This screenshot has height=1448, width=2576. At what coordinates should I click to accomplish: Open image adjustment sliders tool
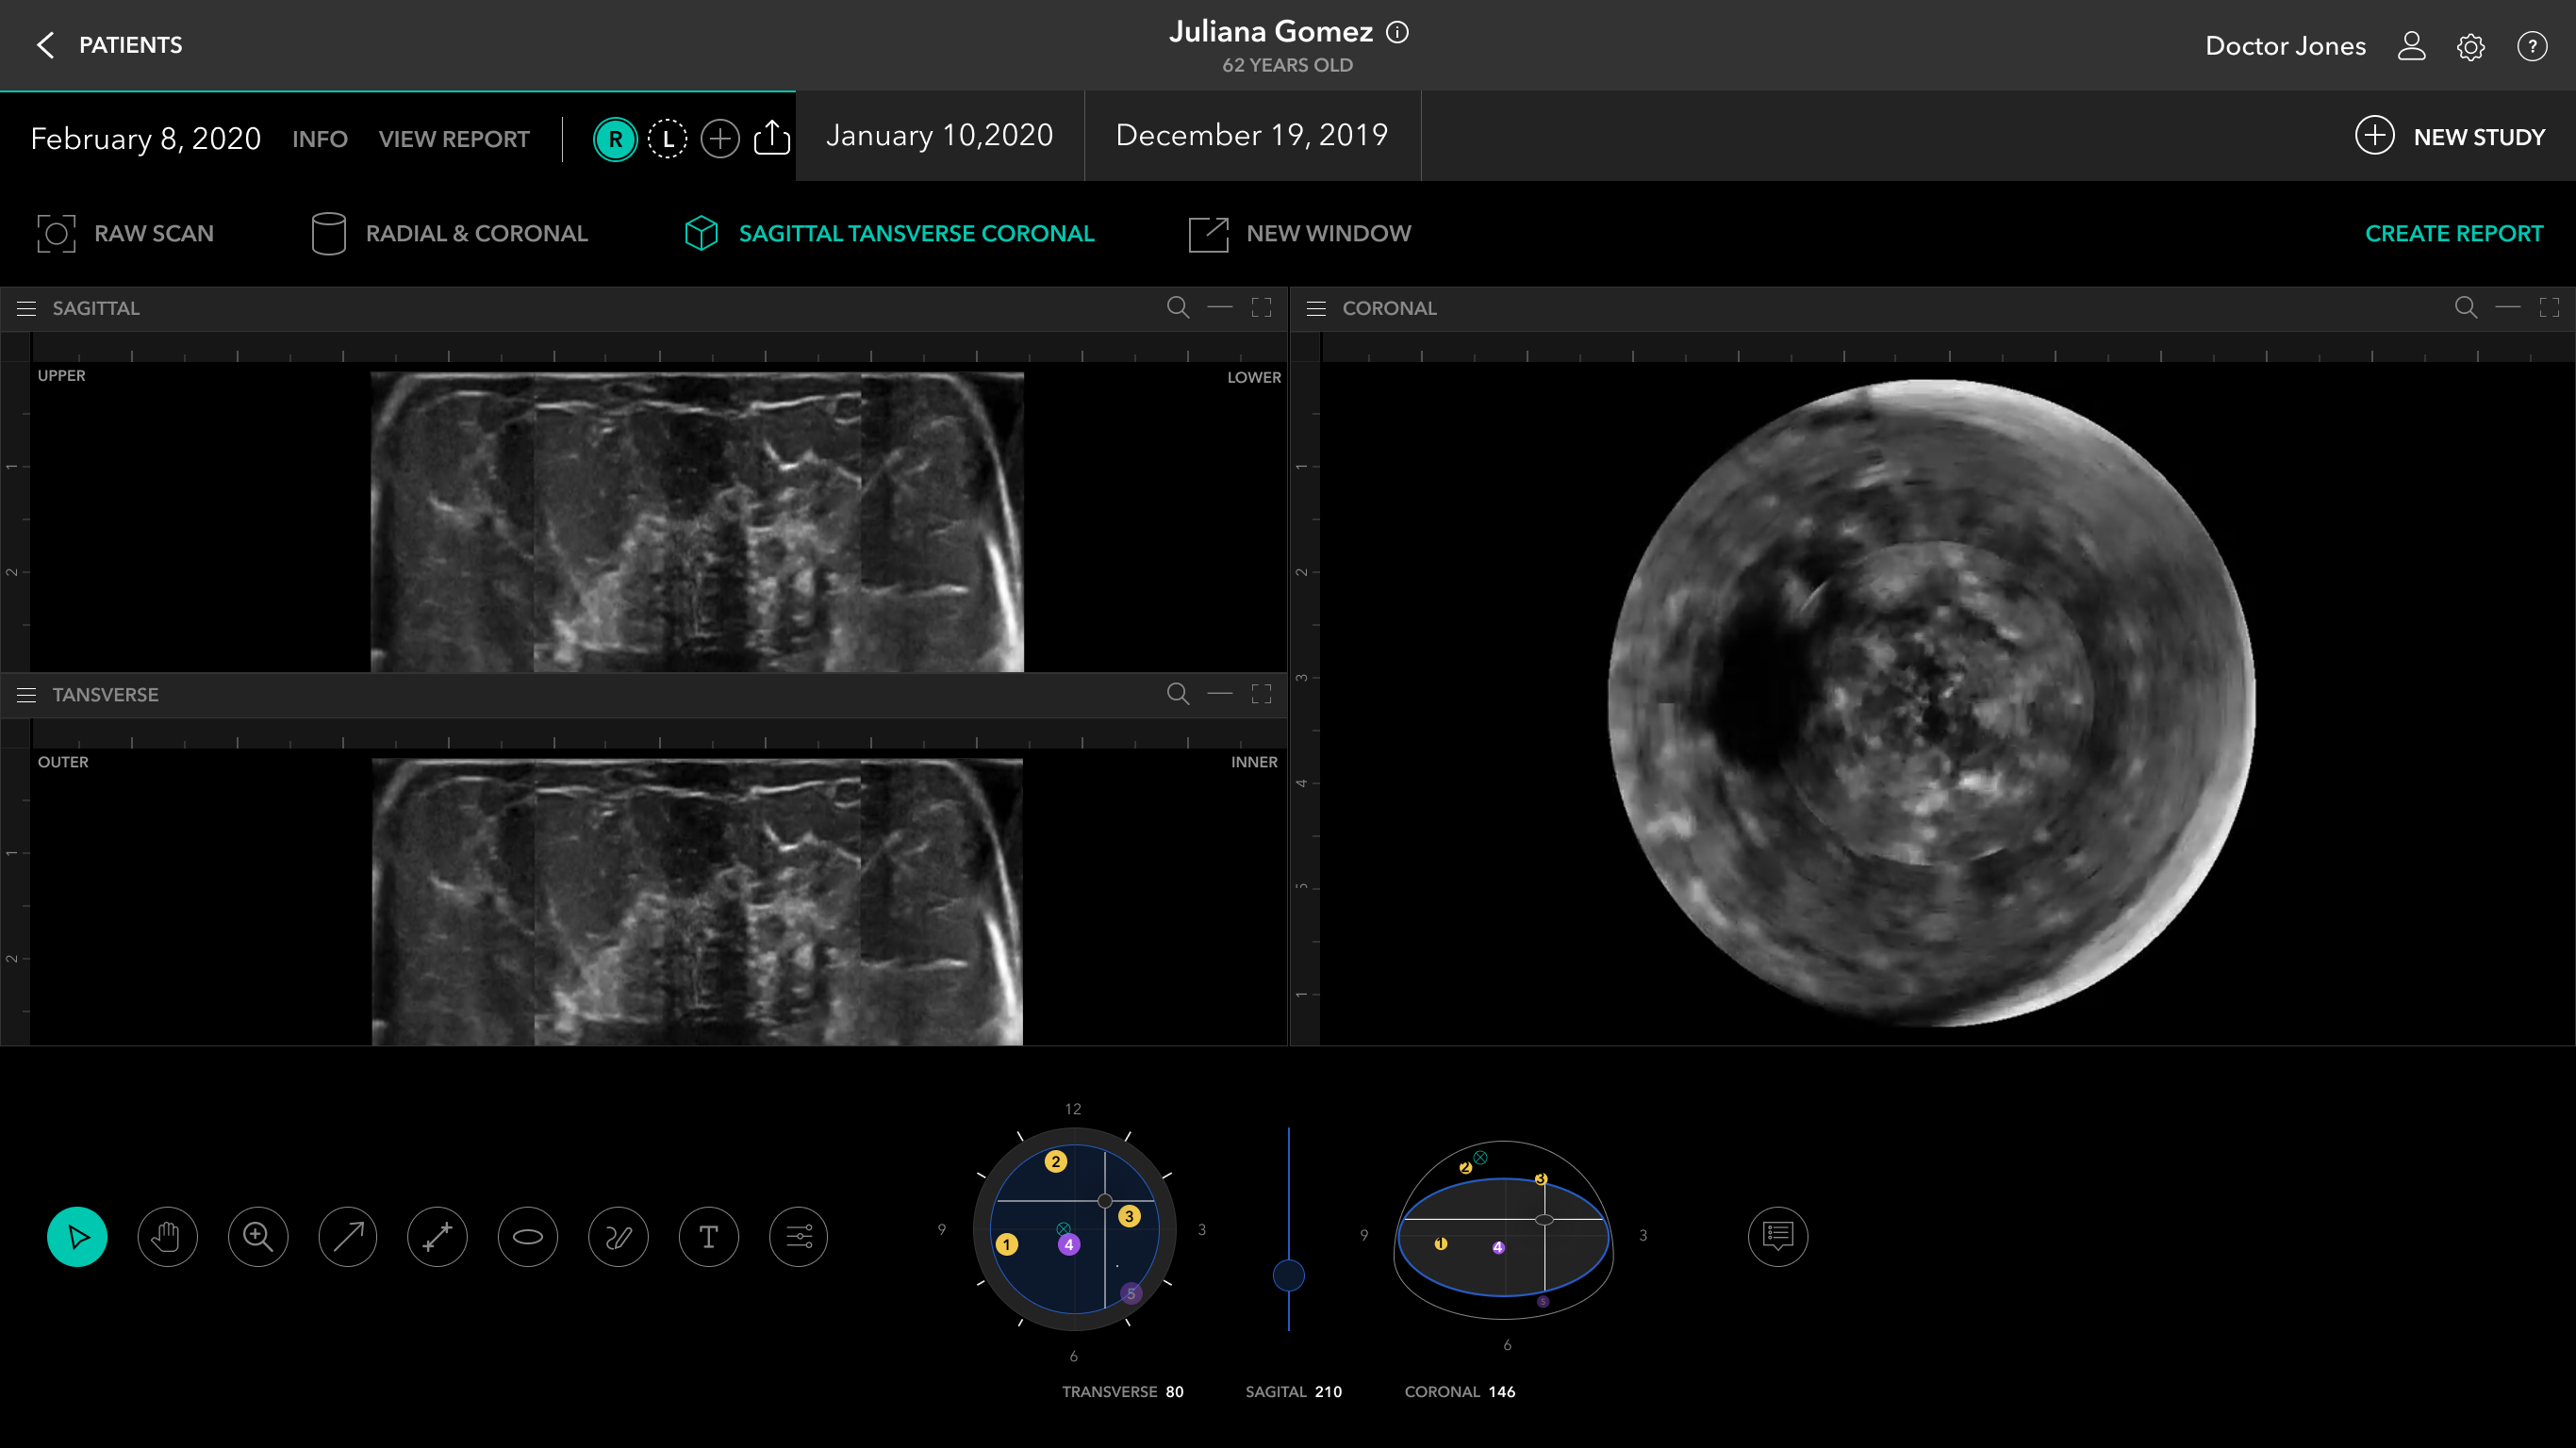[798, 1237]
